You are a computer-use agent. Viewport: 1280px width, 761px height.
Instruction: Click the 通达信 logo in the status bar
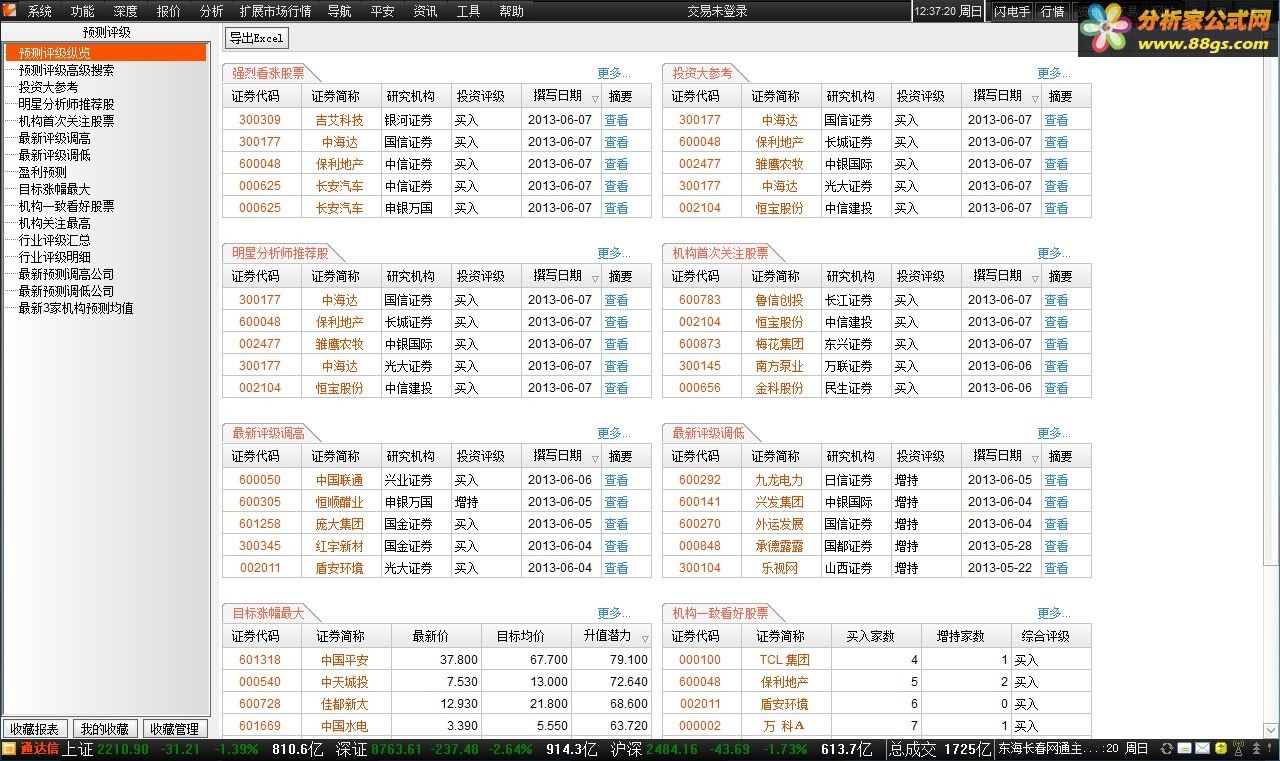tap(31, 749)
